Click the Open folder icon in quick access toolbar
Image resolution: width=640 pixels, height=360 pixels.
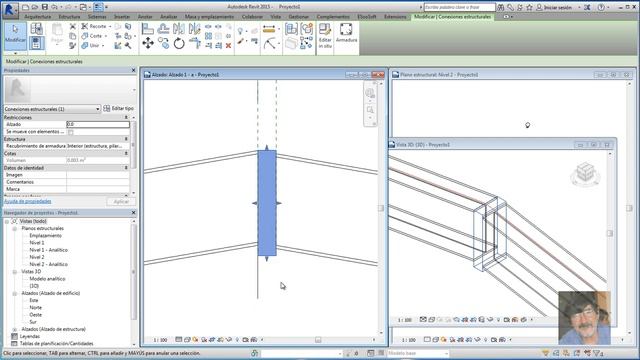click(x=35, y=7)
